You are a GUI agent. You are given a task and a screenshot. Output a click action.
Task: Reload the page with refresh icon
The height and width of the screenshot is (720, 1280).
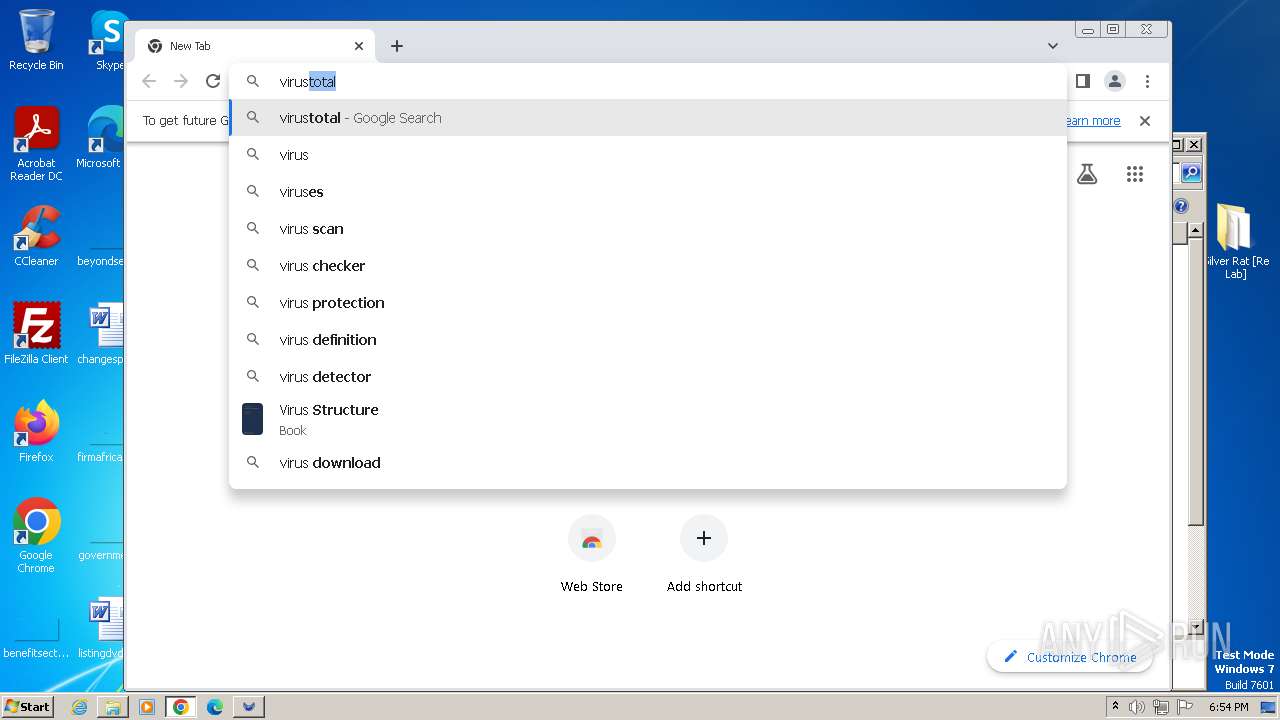point(213,81)
